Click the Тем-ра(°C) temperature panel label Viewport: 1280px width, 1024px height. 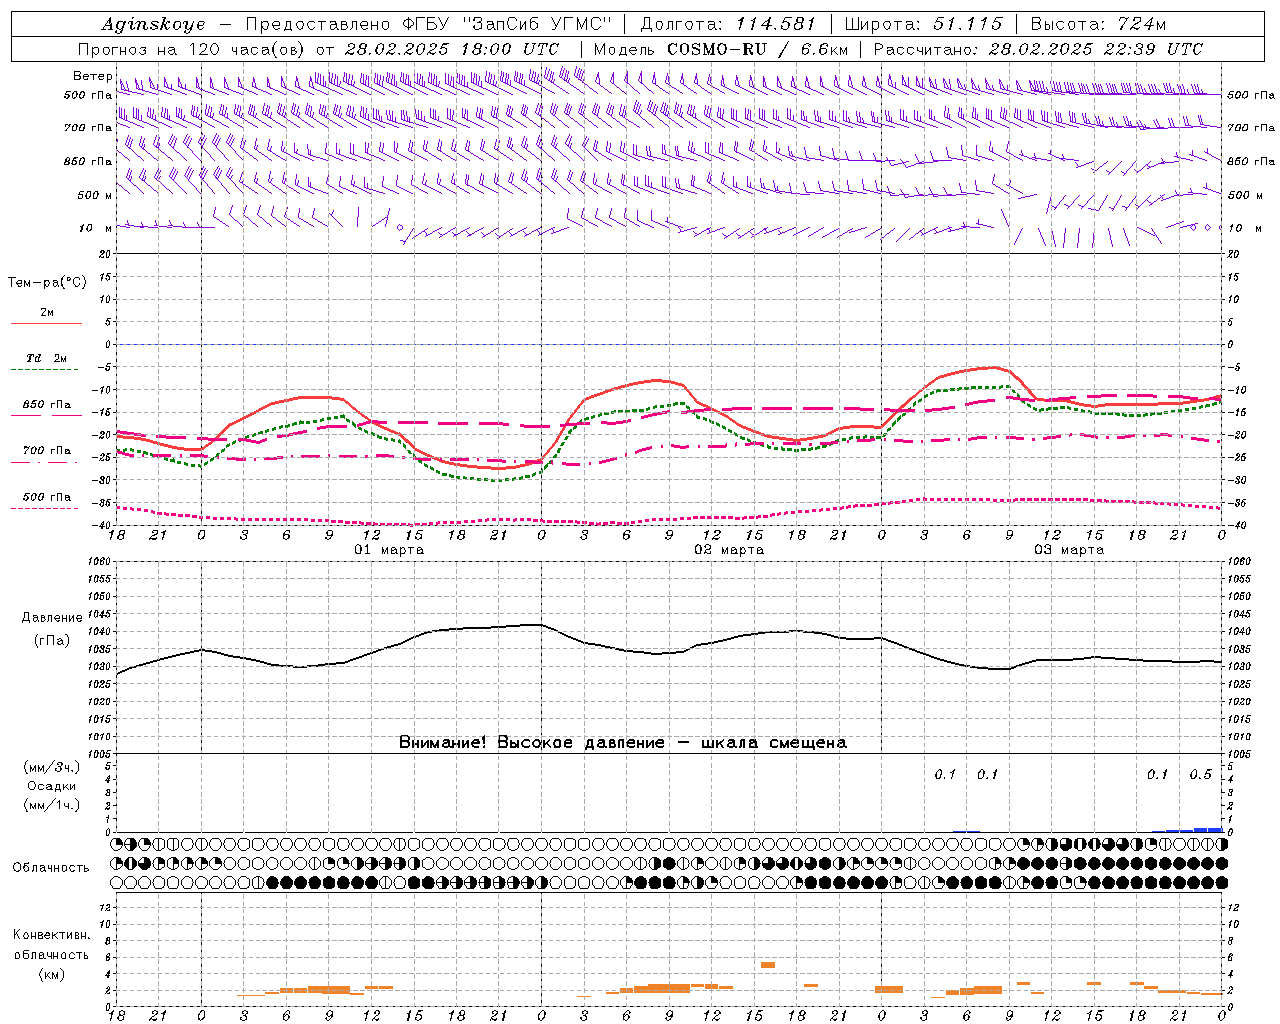(47, 283)
